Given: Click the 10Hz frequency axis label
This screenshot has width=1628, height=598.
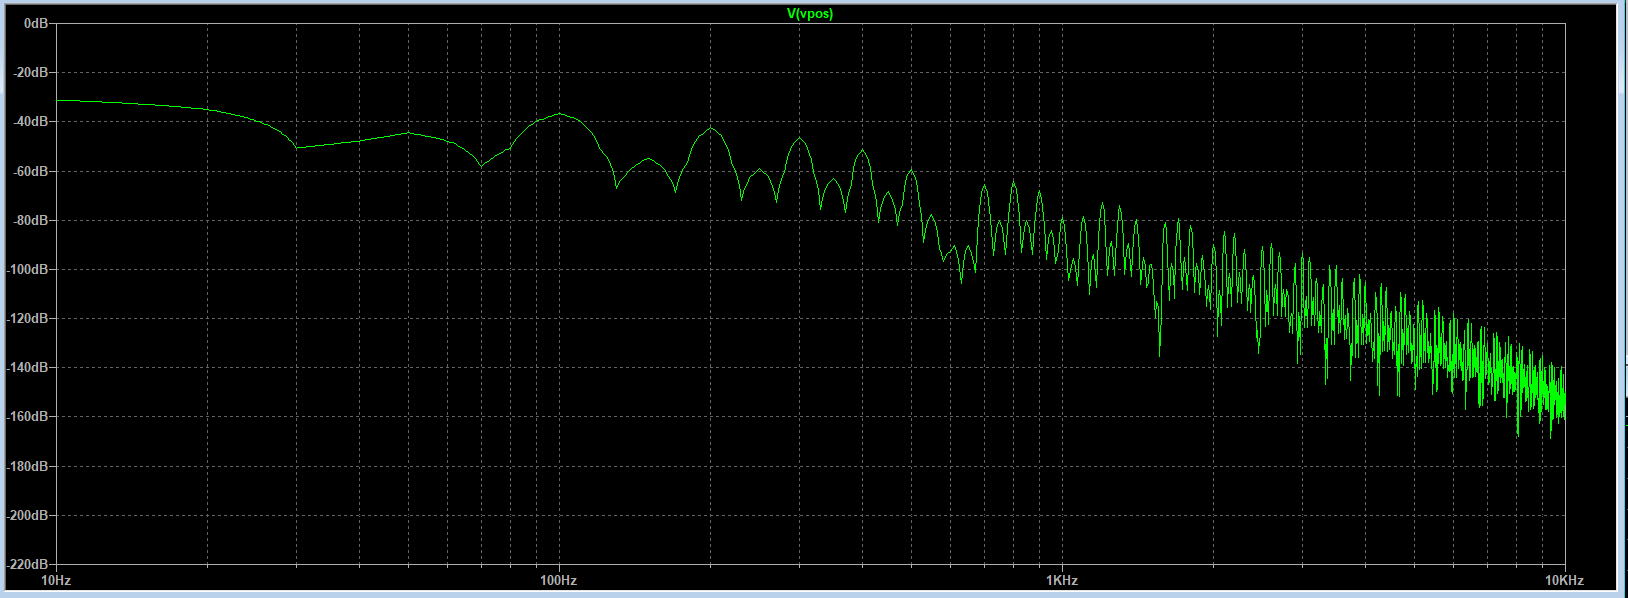Looking at the screenshot, I should click(x=55, y=580).
